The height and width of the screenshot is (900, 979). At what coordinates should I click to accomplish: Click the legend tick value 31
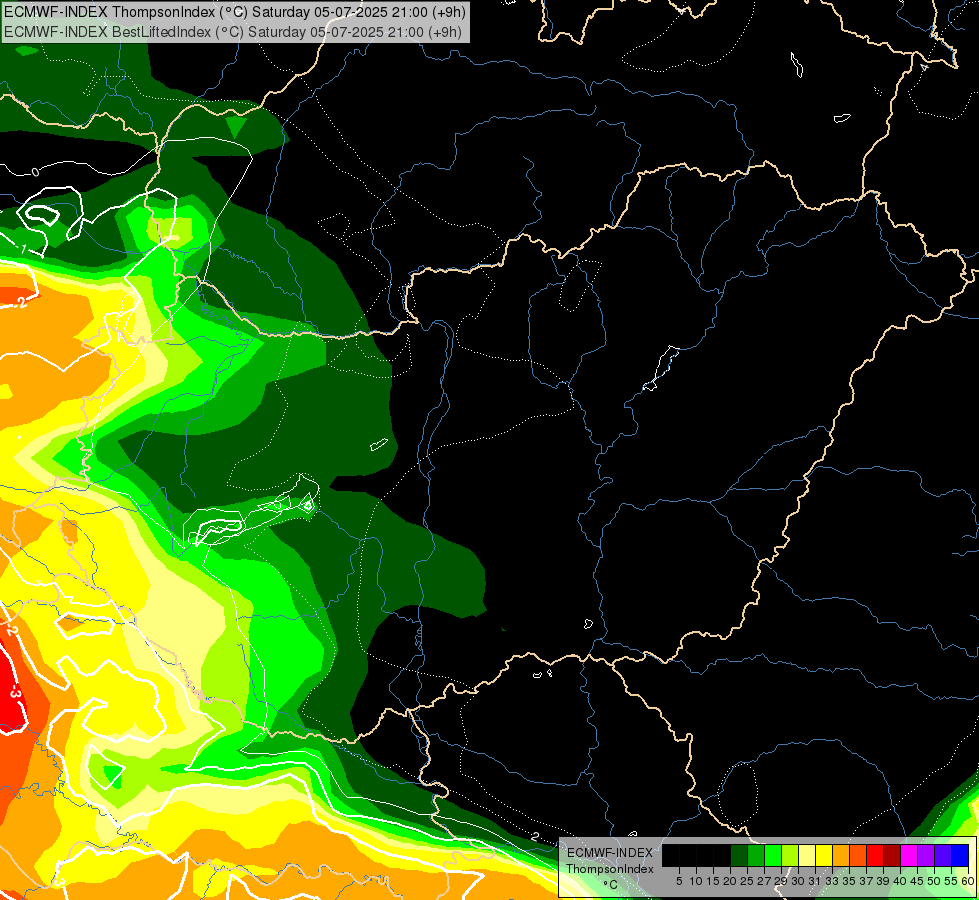(815, 881)
